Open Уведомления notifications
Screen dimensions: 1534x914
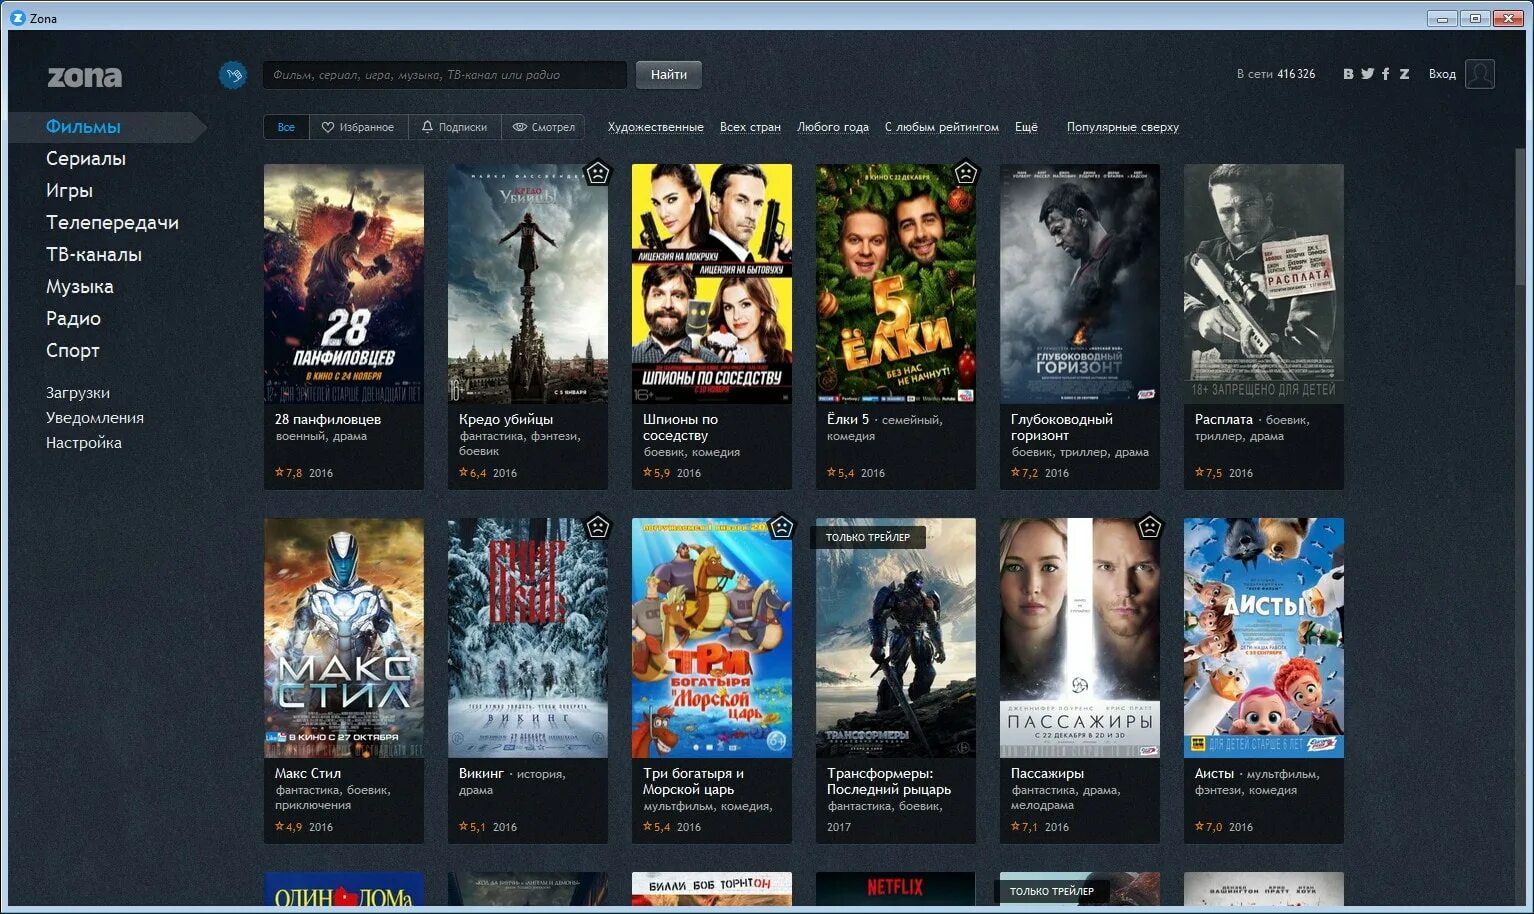(x=95, y=418)
